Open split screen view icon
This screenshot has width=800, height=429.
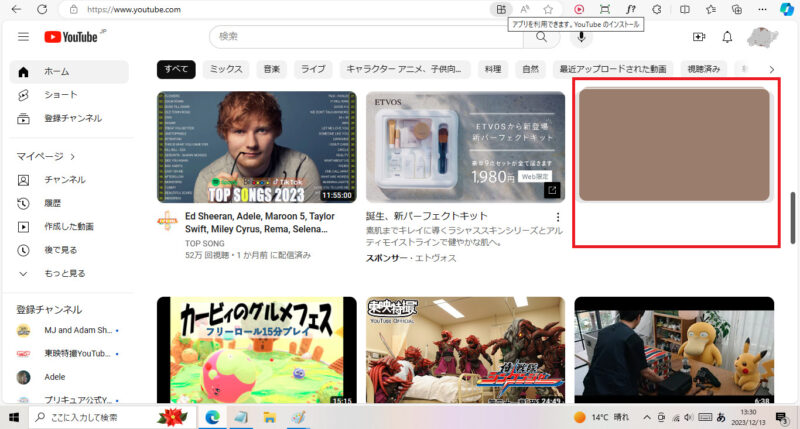[685, 9]
